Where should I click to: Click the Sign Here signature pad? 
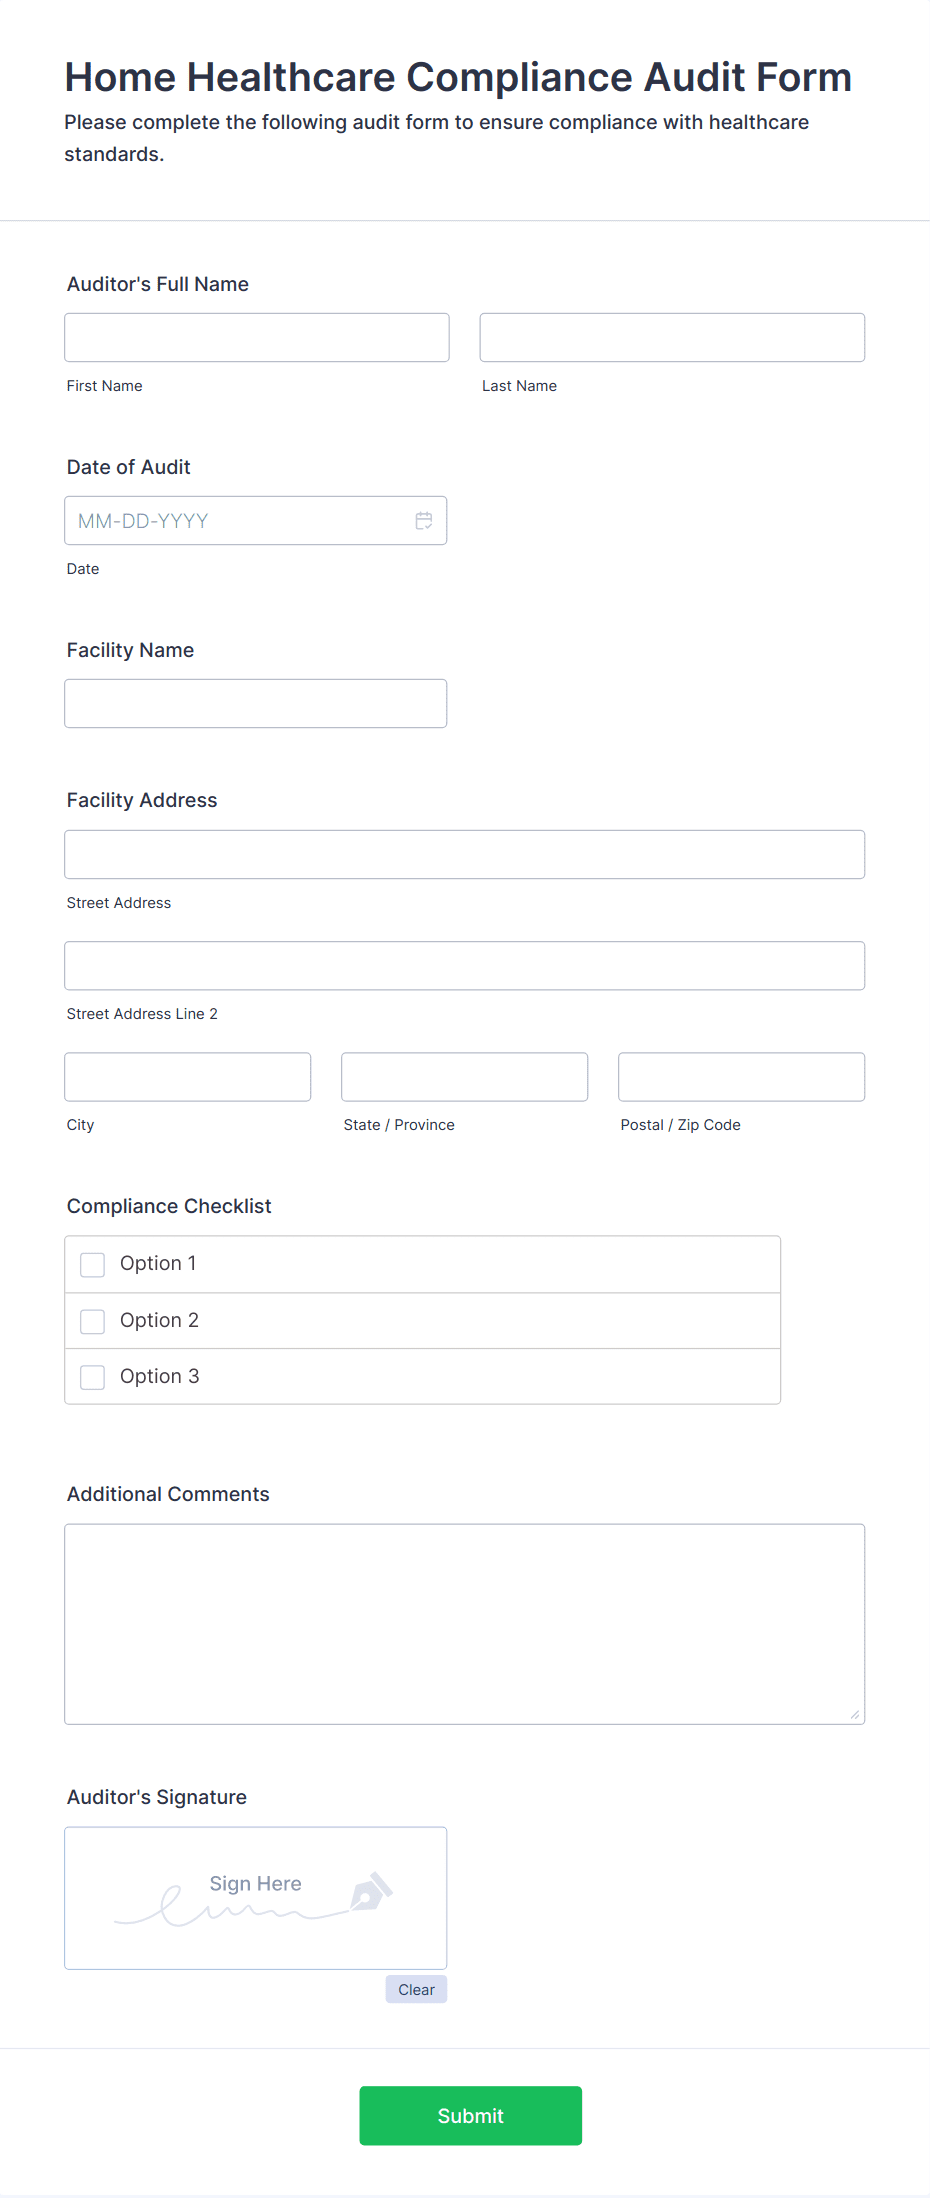coord(256,1899)
